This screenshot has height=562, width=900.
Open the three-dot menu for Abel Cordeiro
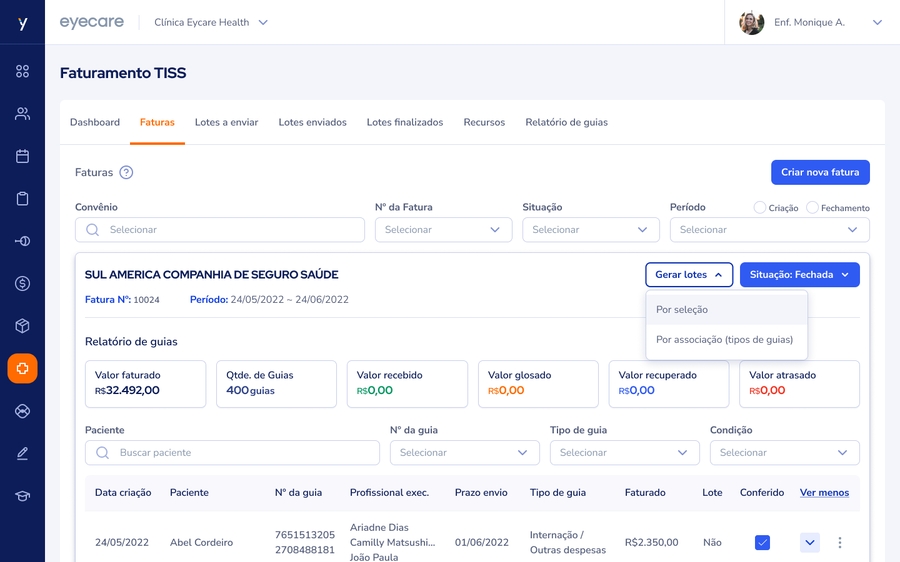(x=840, y=543)
